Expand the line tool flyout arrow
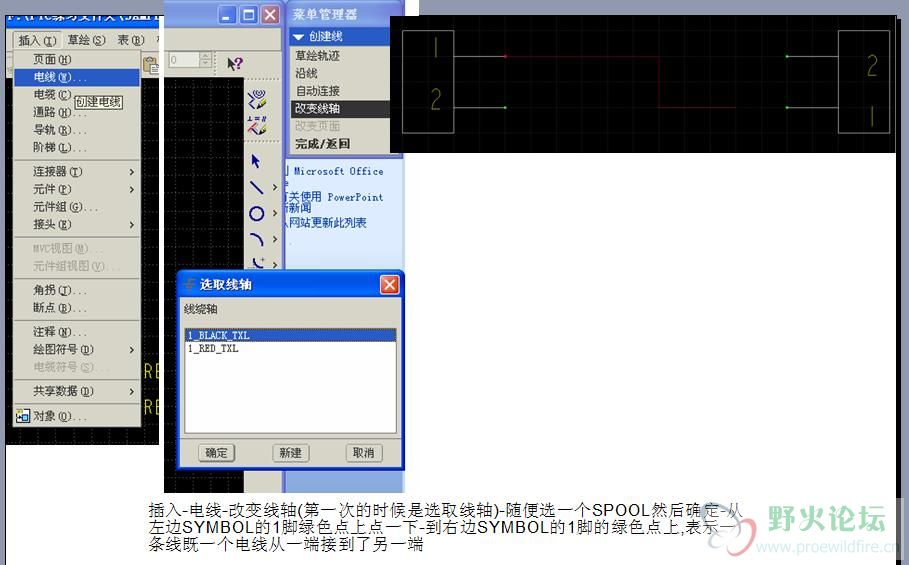 click(275, 187)
